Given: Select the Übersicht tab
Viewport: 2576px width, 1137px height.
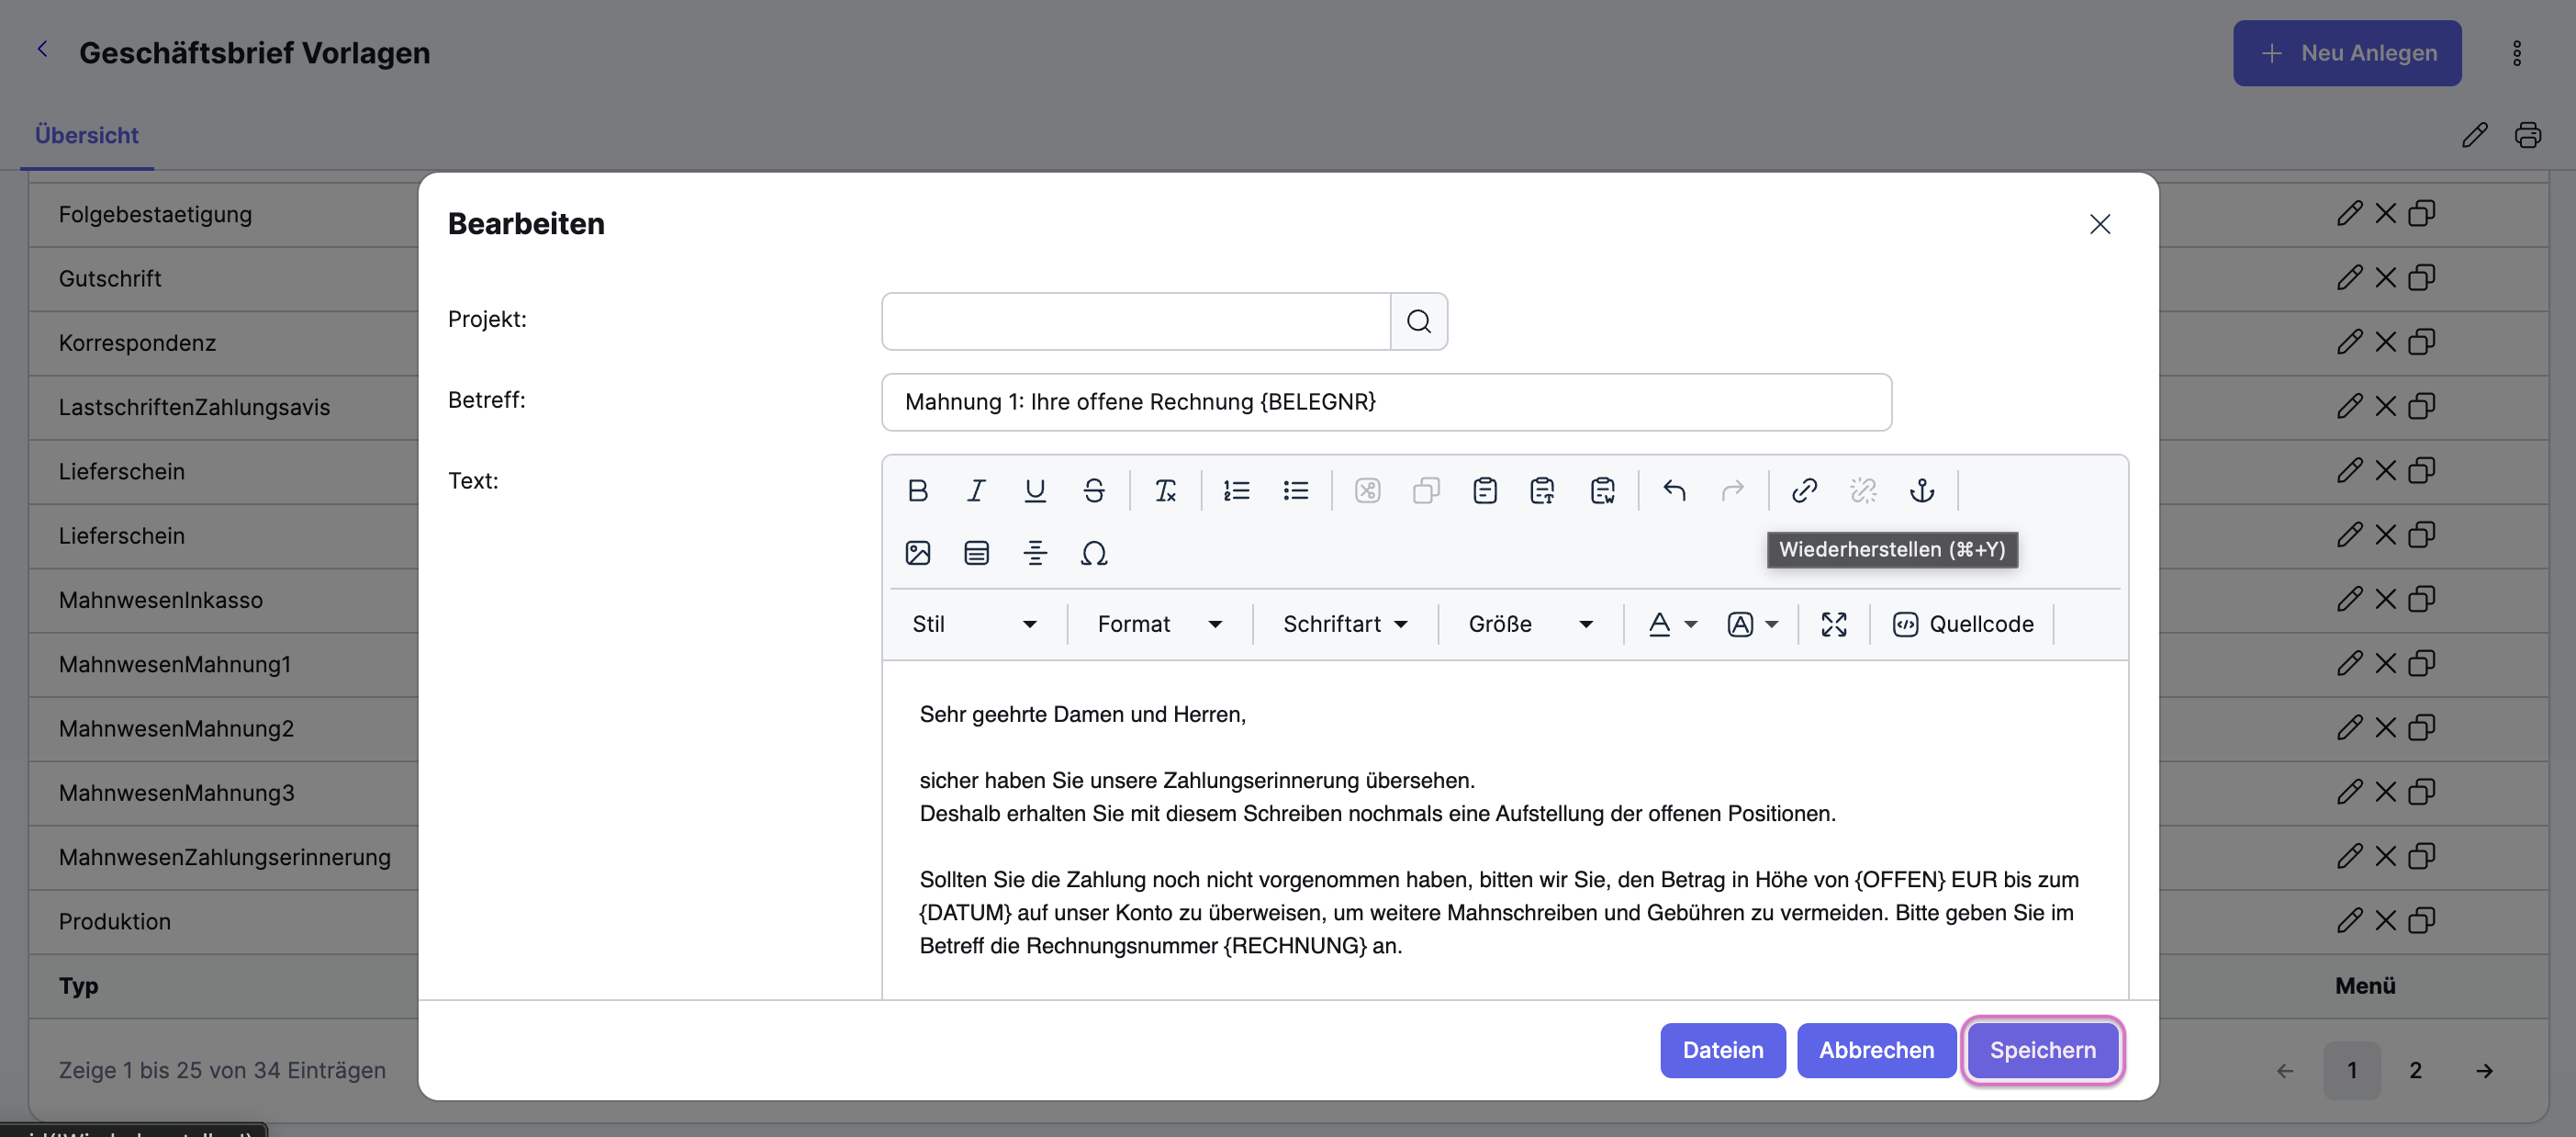Looking at the screenshot, I should [86, 135].
